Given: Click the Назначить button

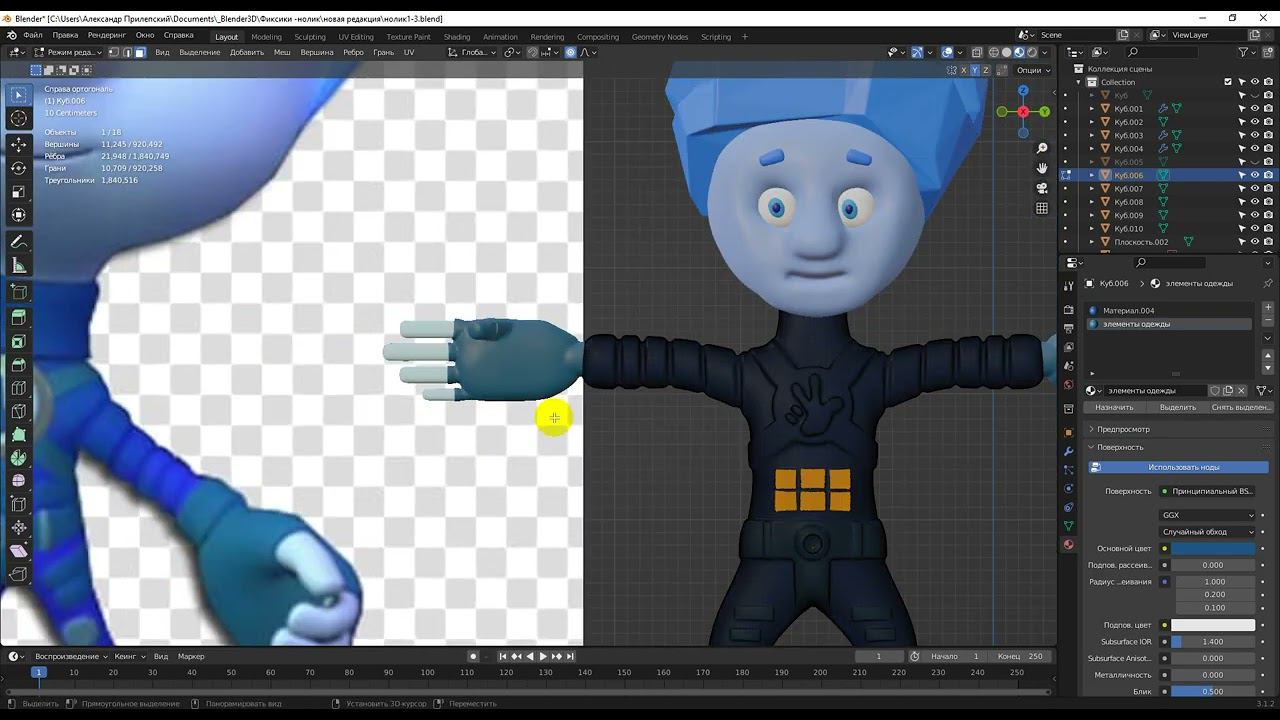Looking at the screenshot, I should 1114,407.
